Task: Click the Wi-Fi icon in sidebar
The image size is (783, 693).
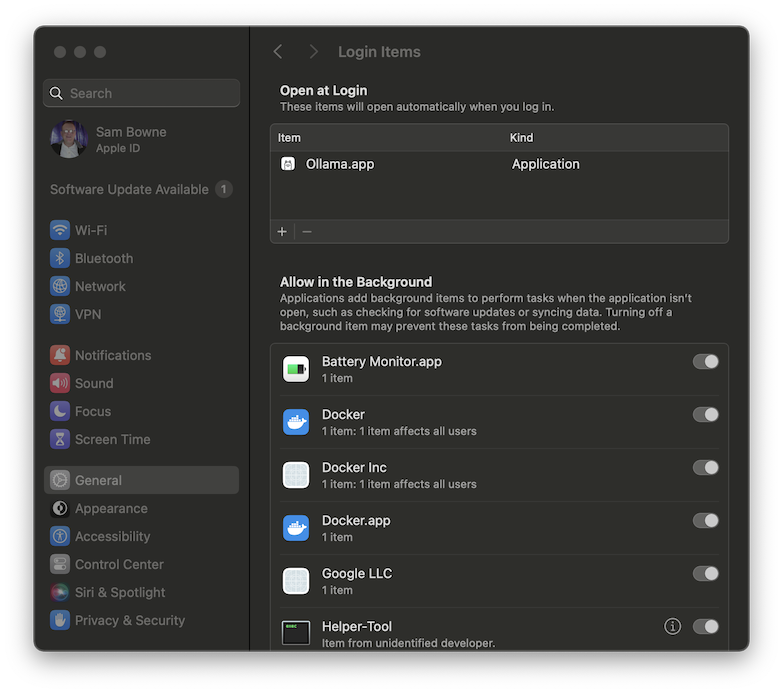Action: [60, 230]
